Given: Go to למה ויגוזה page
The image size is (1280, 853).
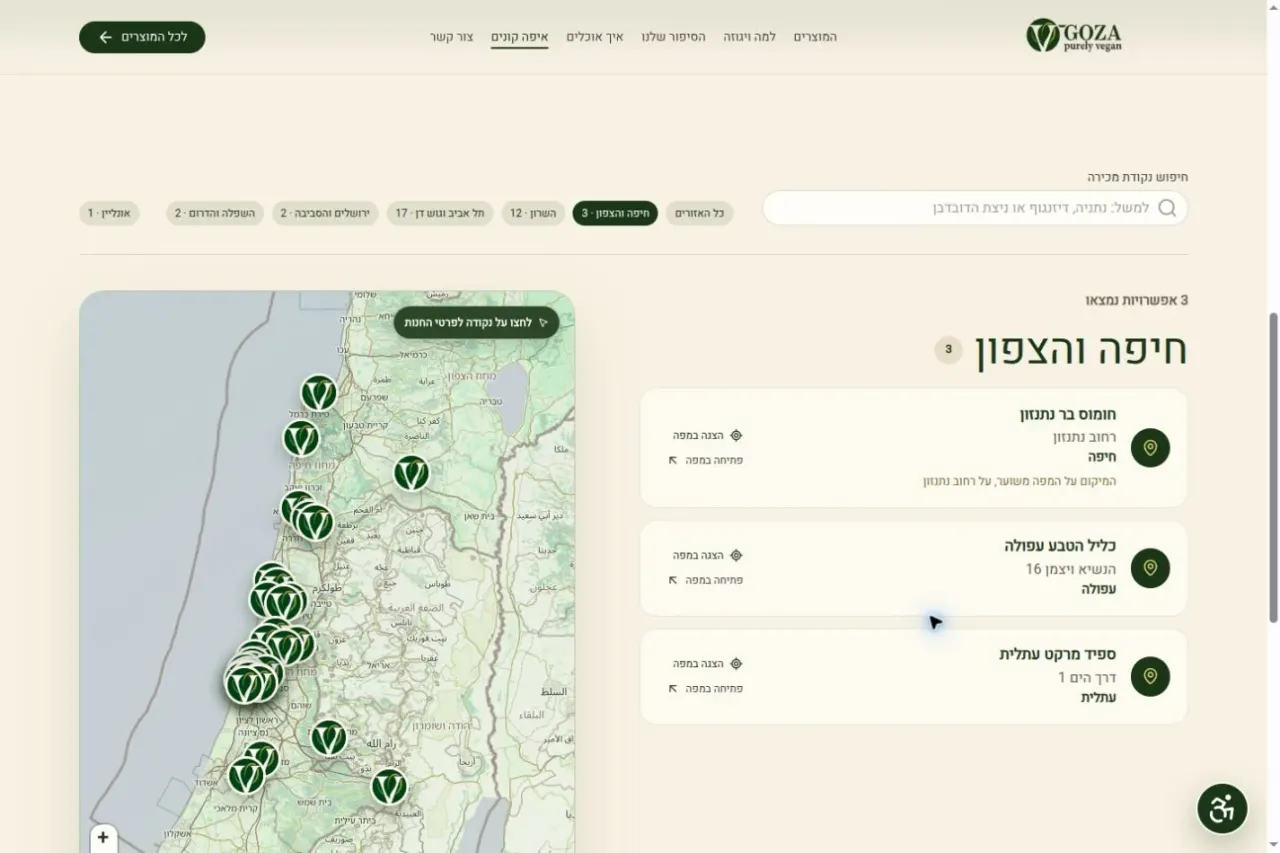Looking at the screenshot, I should click(749, 37).
